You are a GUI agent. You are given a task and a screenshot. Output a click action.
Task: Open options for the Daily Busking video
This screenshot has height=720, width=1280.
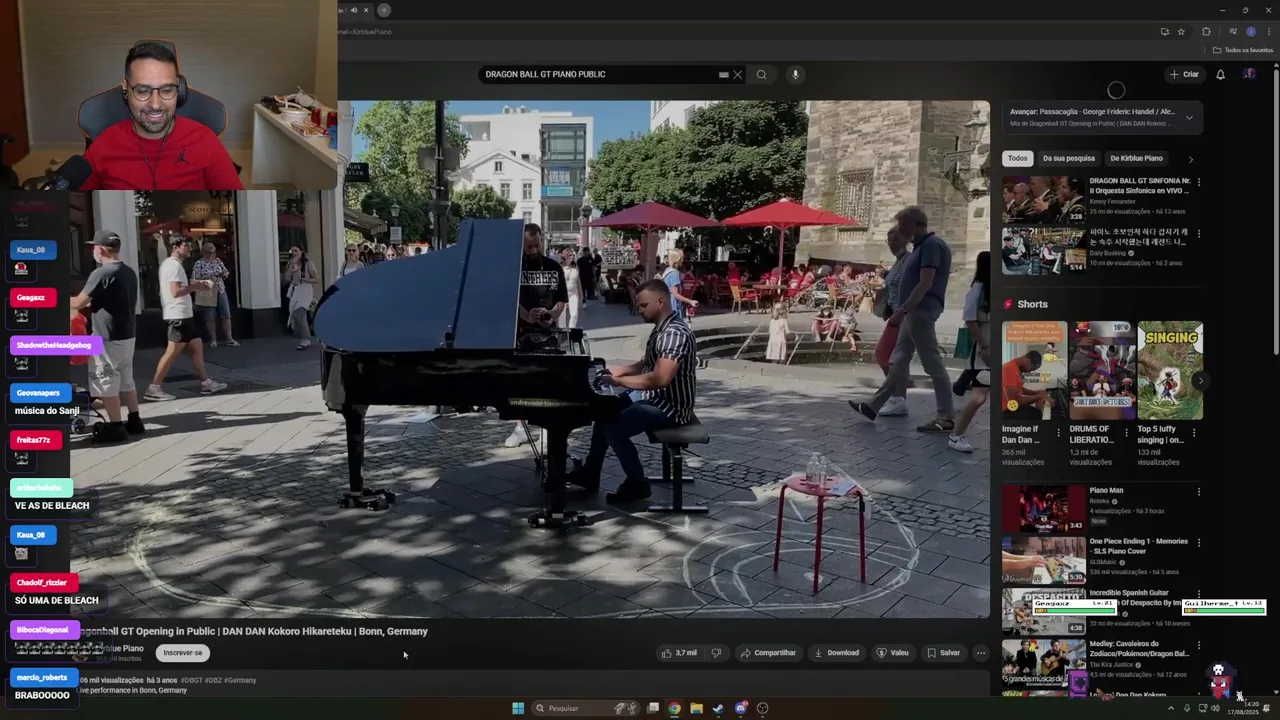point(1198,233)
